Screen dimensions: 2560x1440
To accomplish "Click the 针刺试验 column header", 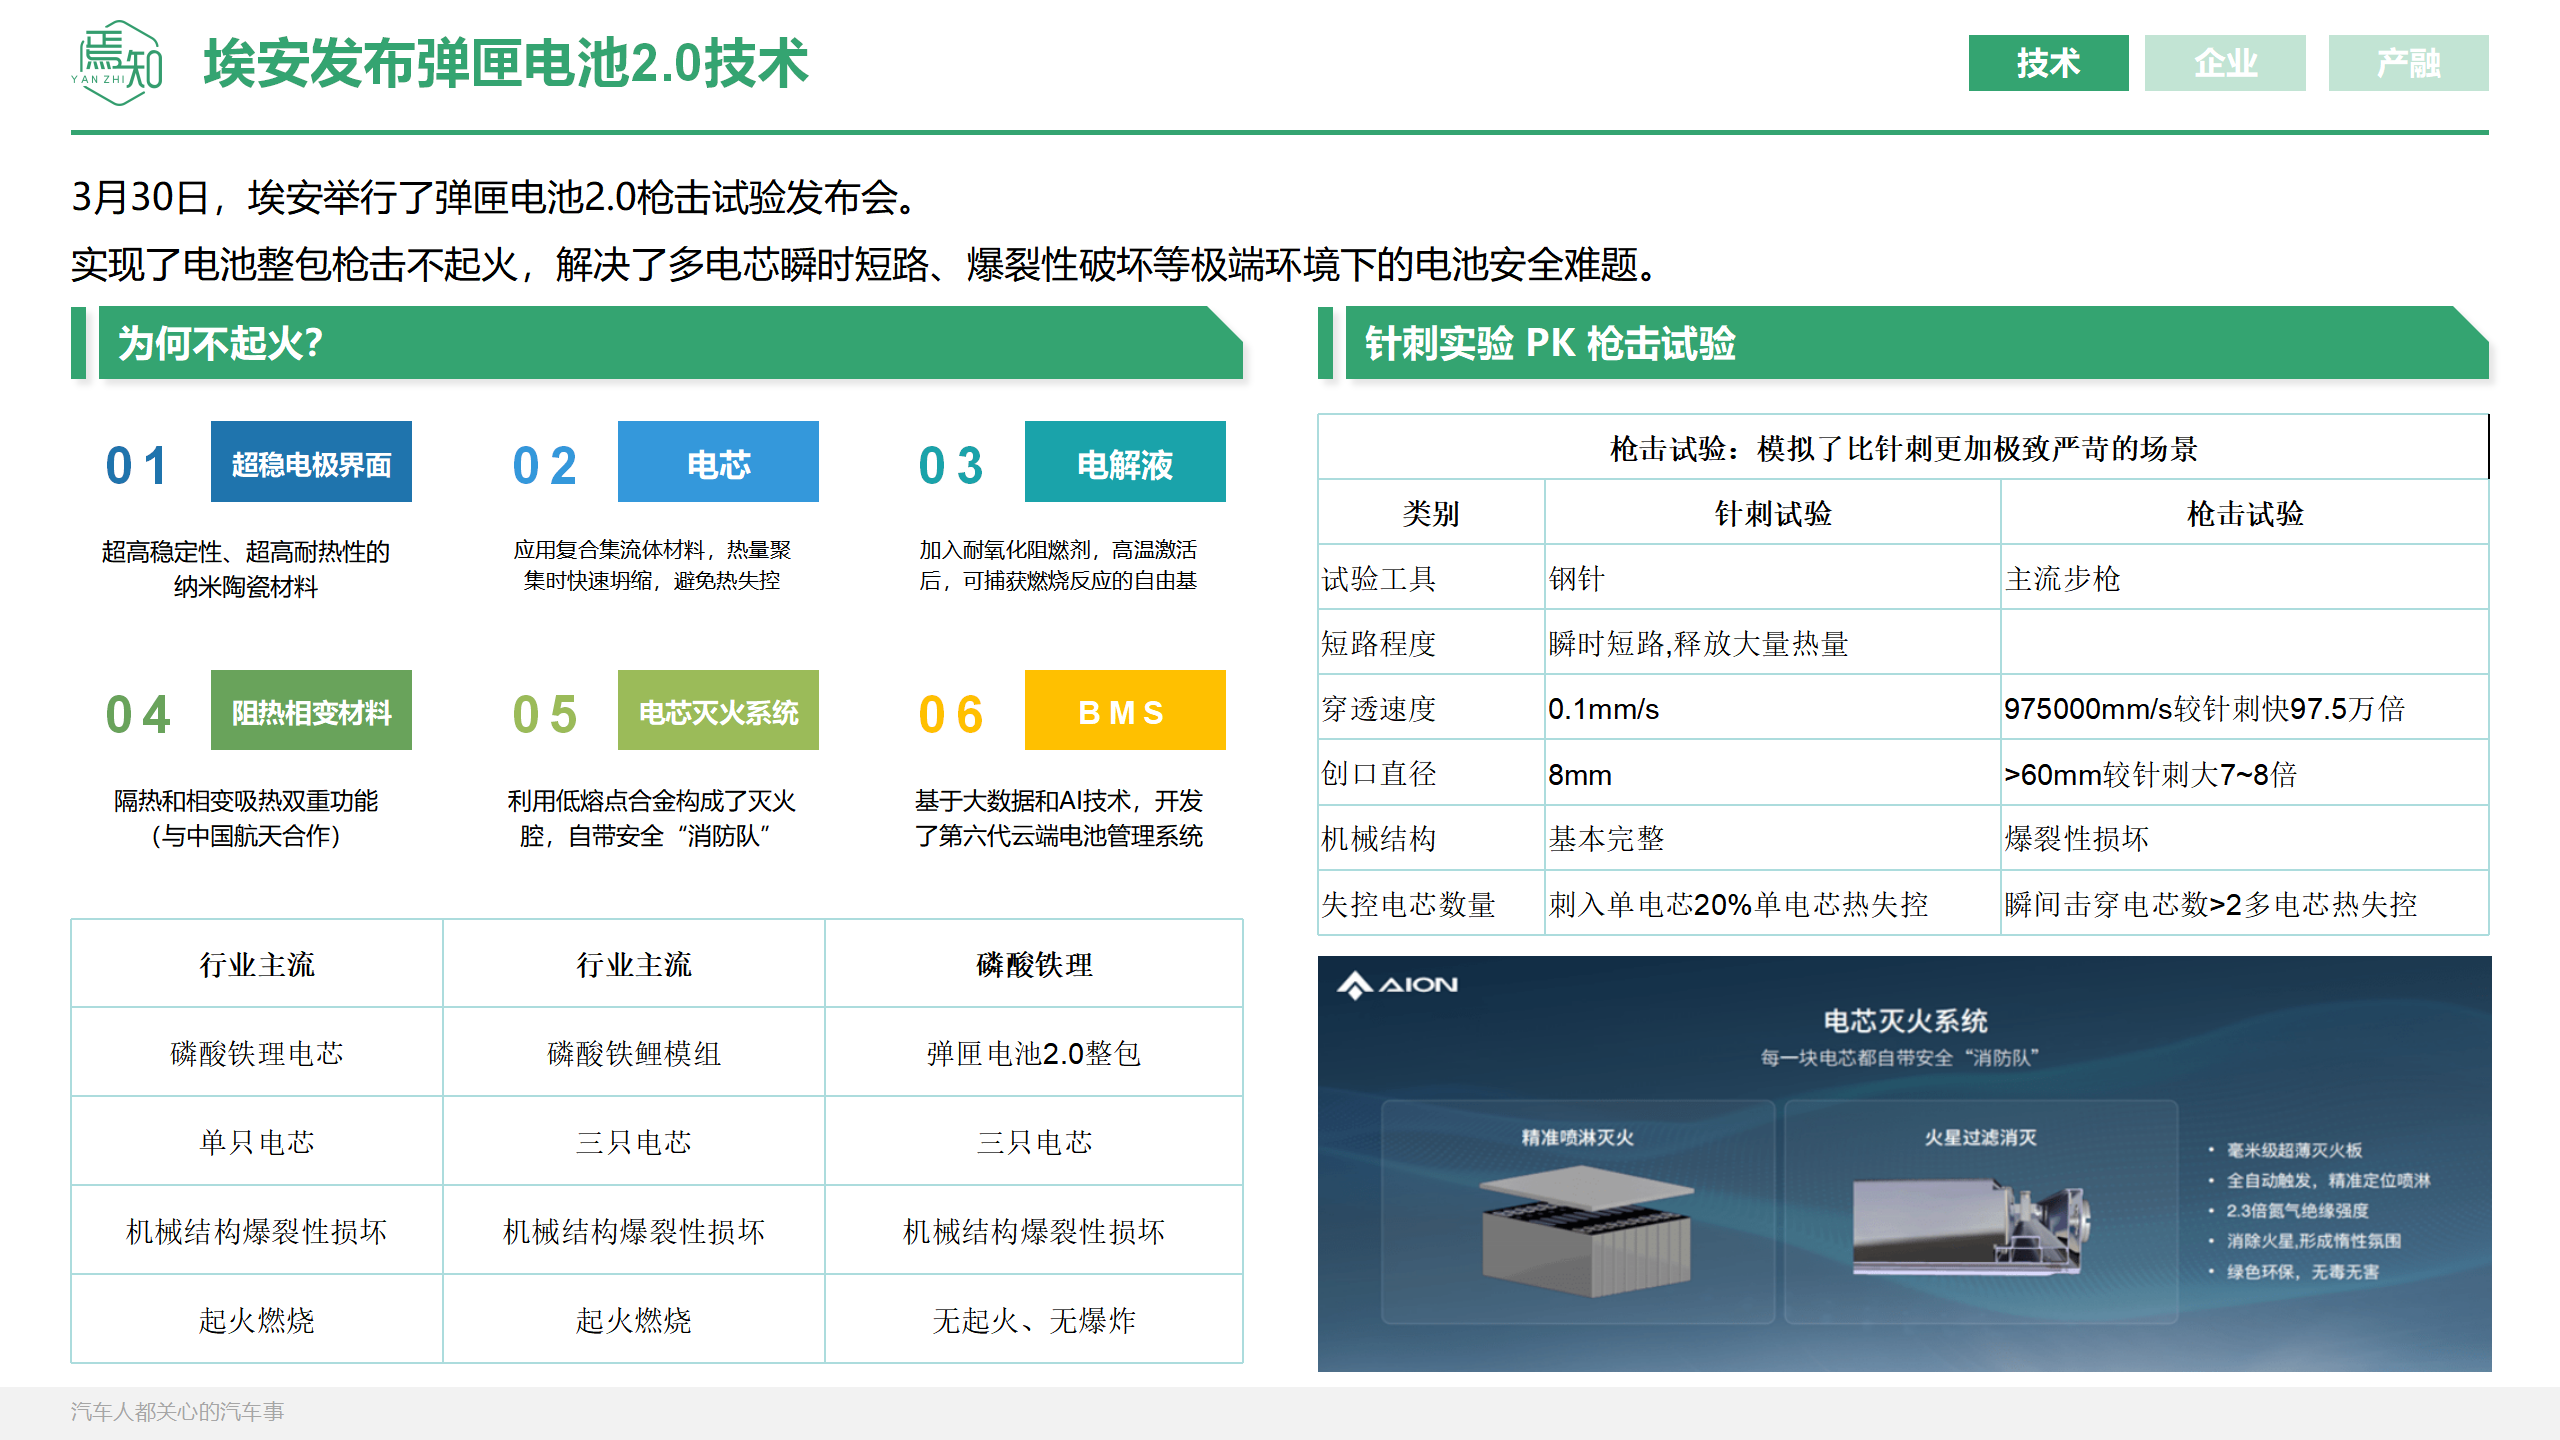I will 1773,513.
